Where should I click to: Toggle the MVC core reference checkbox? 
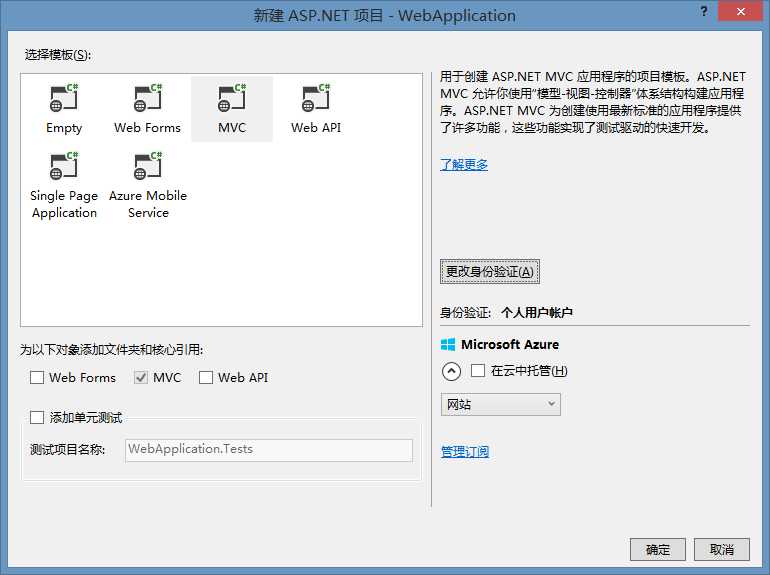click(x=141, y=378)
